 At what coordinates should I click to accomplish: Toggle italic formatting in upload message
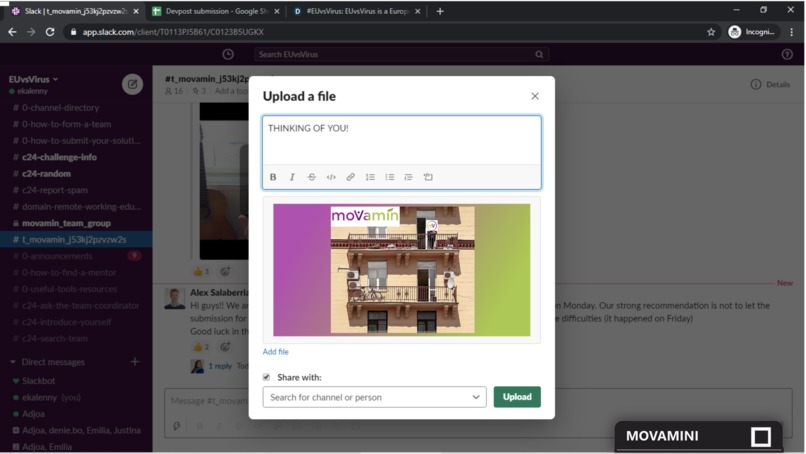292,177
